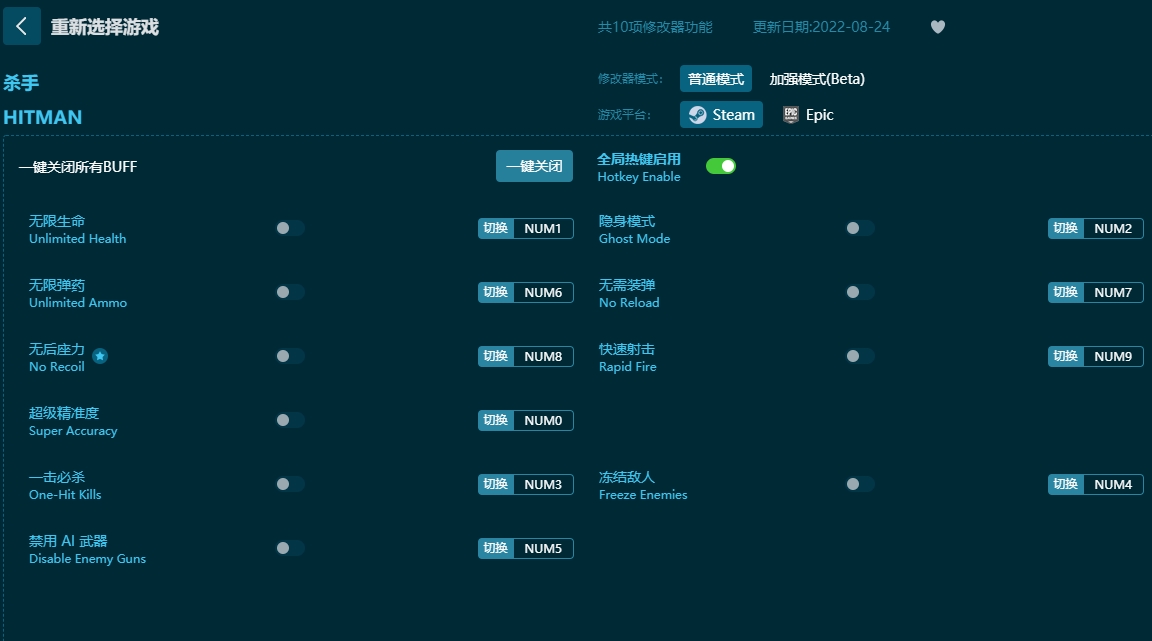Click 切换 button for NUM2 hotkey
This screenshot has width=1152, height=641.
tap(1066, 229)
